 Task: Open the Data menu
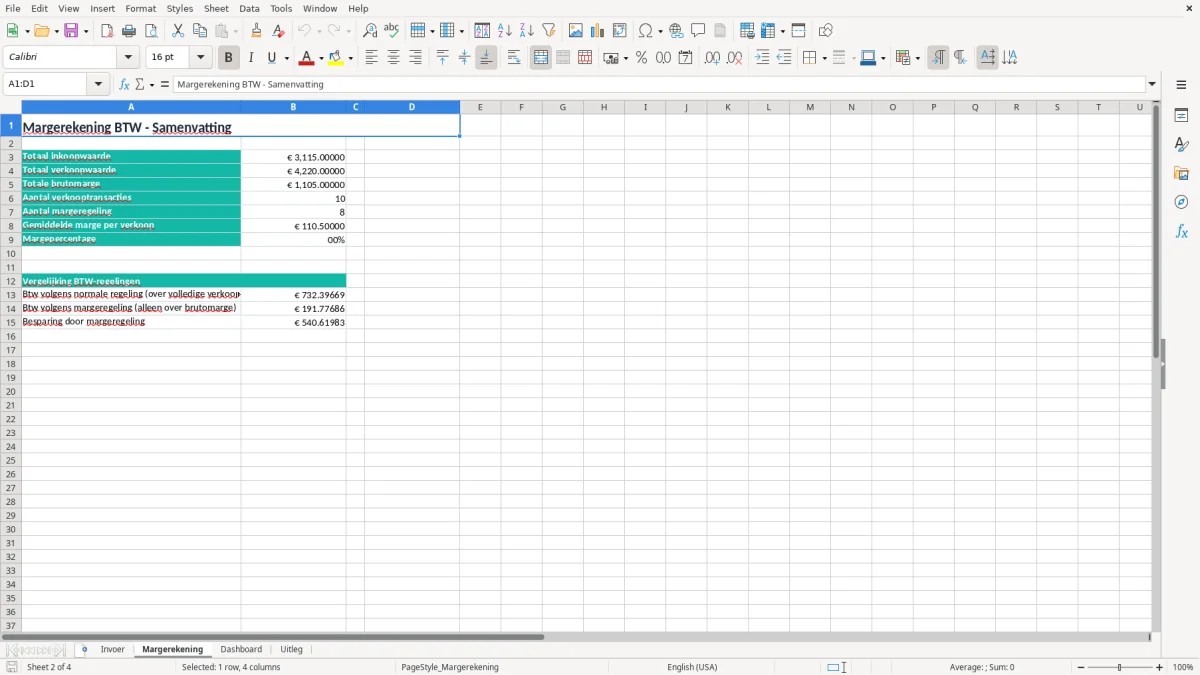[249, 8]
